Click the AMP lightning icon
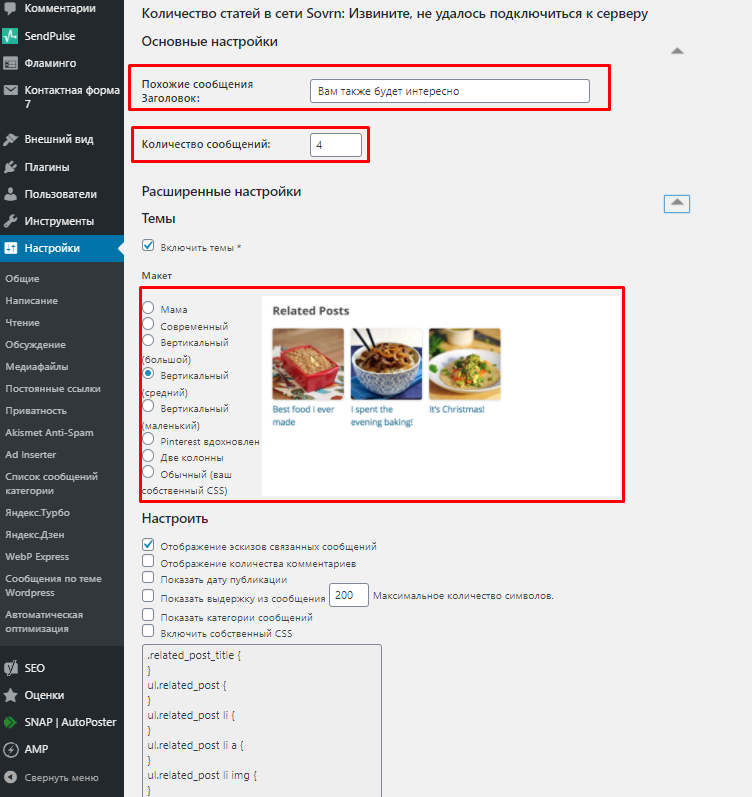This screenshot has height=797, width=752. [x=10, y=749]
